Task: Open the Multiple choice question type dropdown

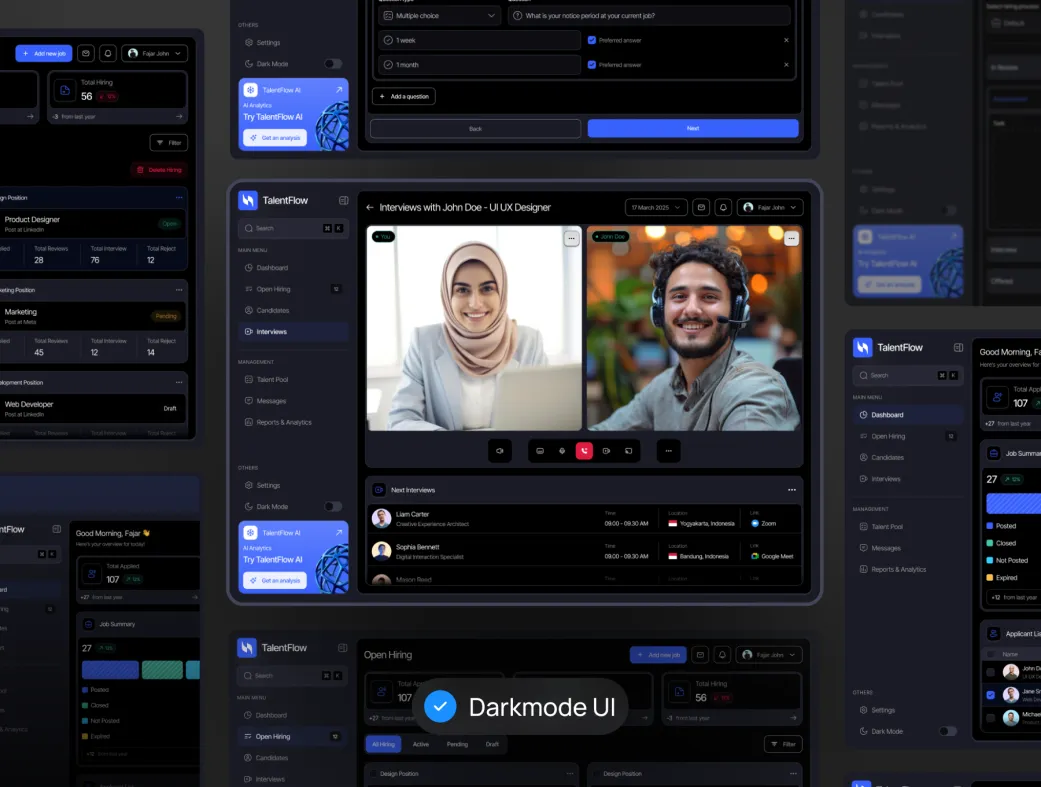Action: pyautogui.click(x=439, y=16)
